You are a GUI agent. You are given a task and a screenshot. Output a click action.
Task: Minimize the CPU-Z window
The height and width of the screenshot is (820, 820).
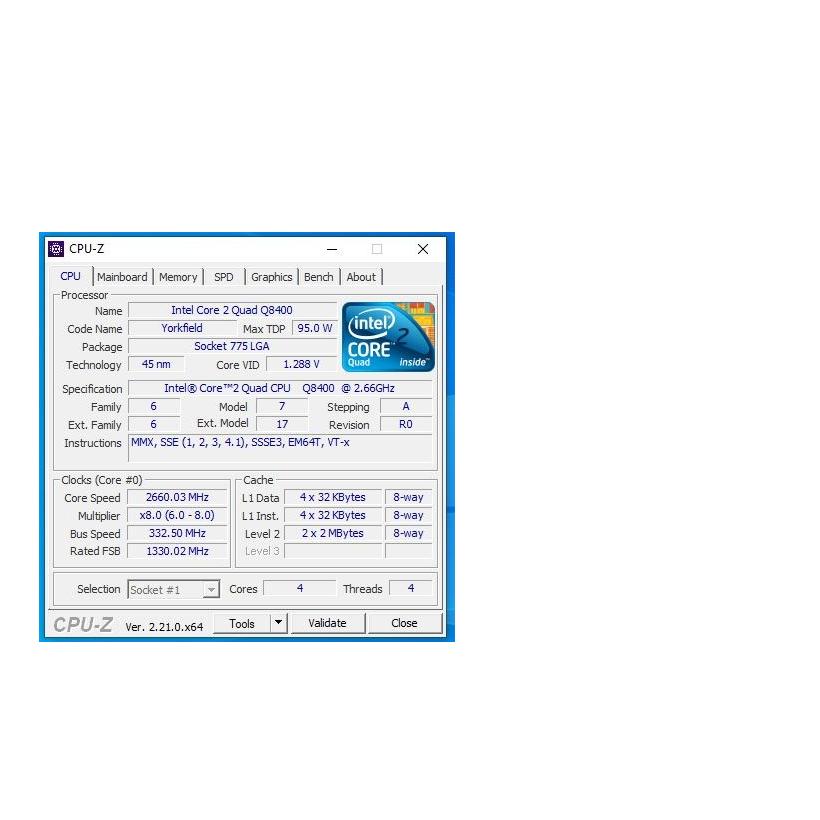coord(332,249)
